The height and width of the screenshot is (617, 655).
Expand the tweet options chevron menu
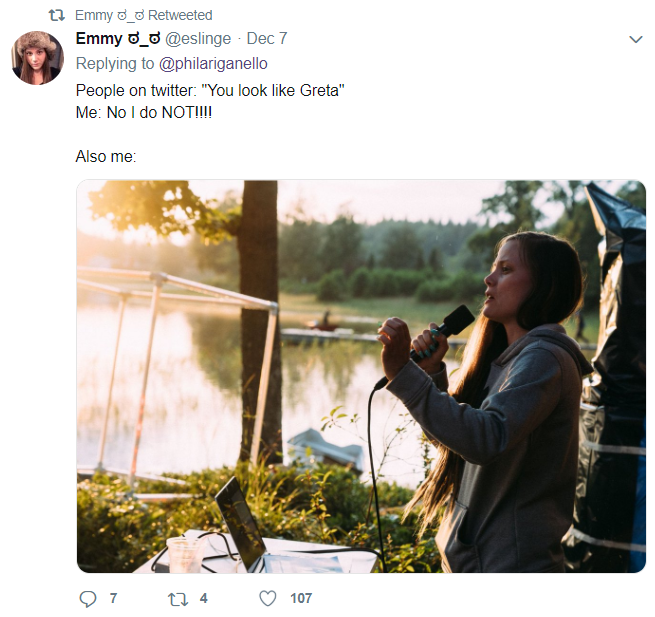click(636, 39)
